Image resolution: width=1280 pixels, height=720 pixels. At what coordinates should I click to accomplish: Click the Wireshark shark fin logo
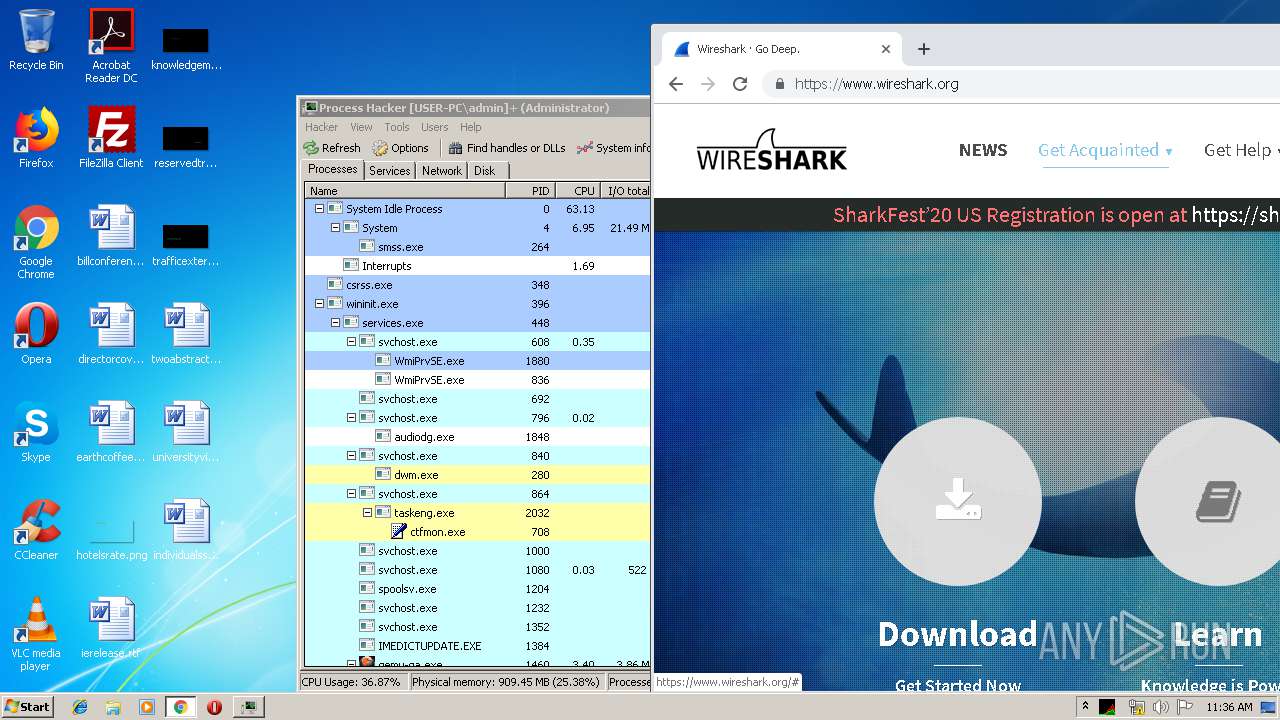tap(771, 150)
